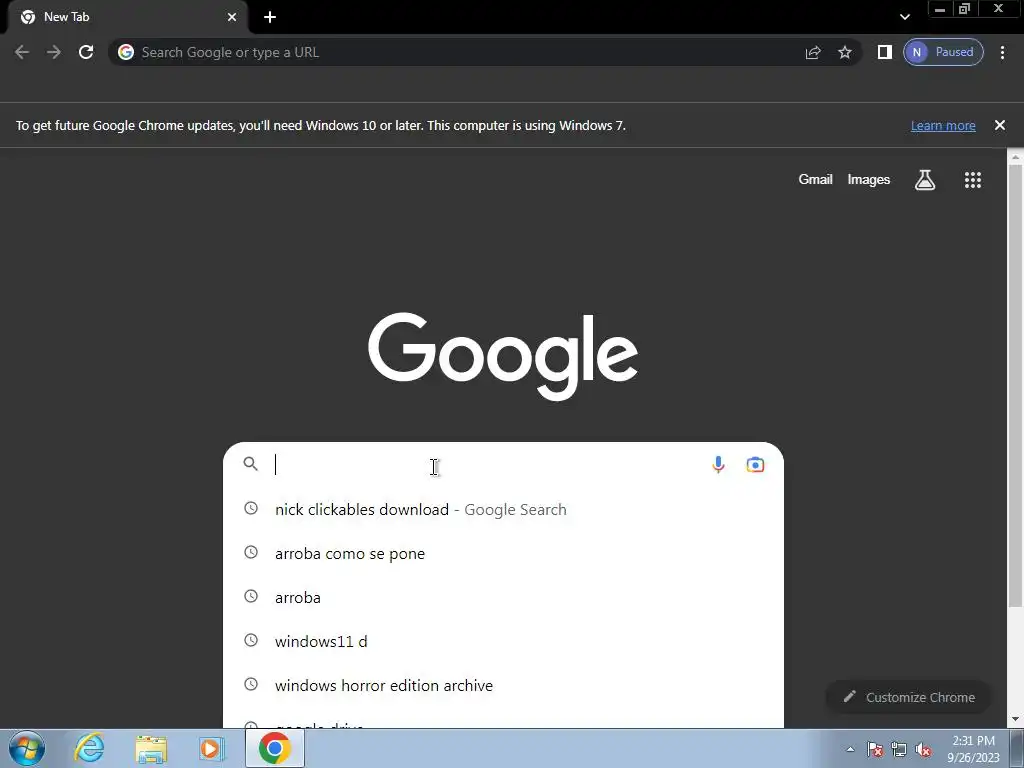
Task: Select suggestion arroba como se pone
Action: tap(503, 554)
